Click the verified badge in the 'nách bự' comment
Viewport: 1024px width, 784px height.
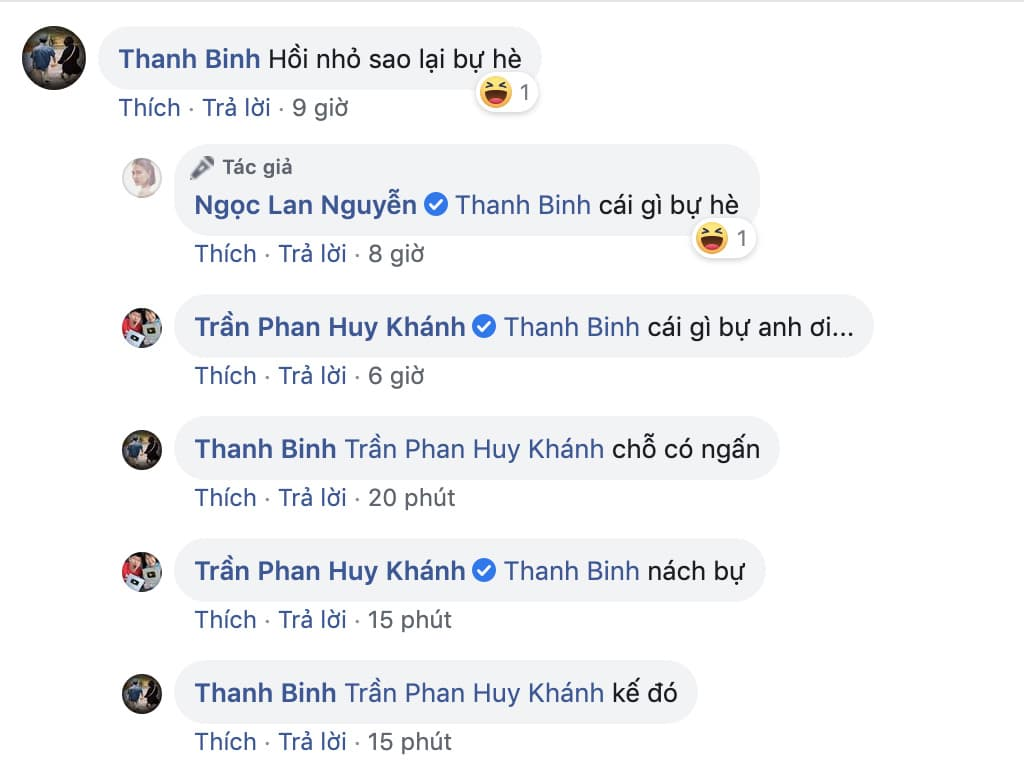(x=484, y=570)
